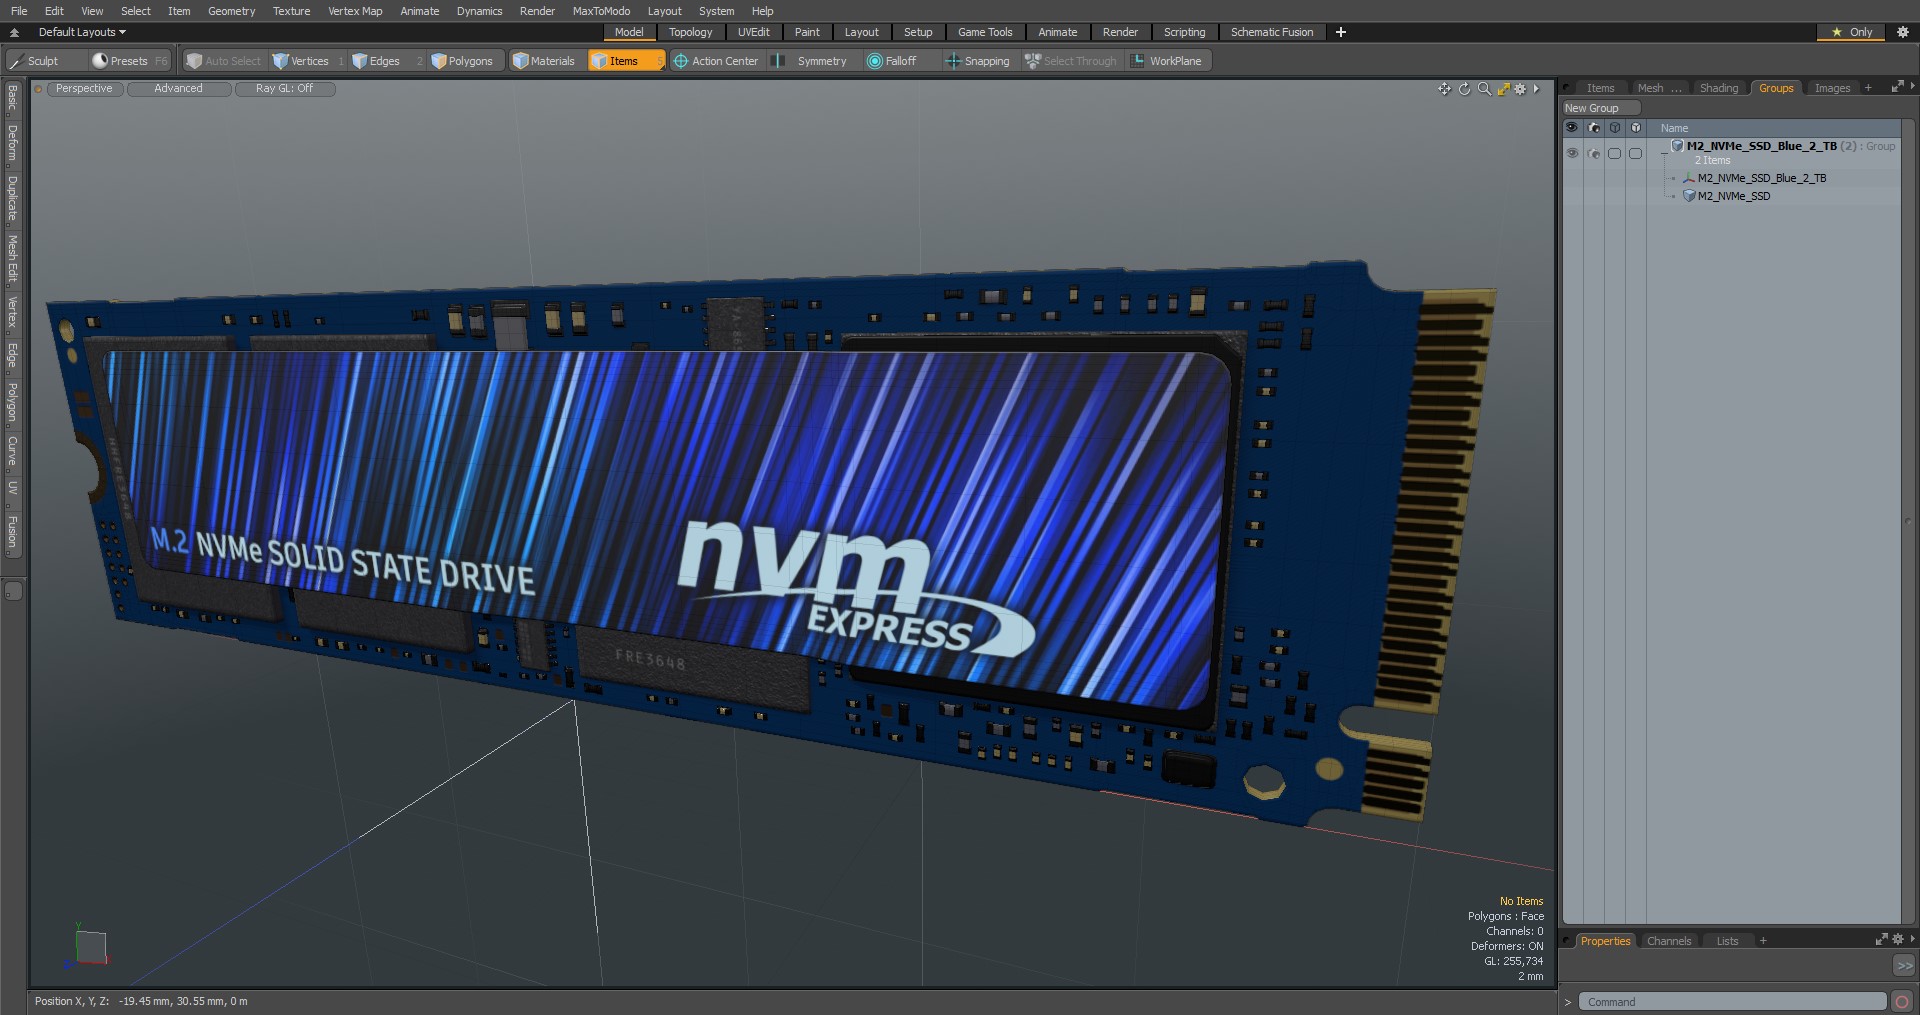1920x1015 pixels.
Task: Expand properties with the >> button
Action: [1904, 966]
